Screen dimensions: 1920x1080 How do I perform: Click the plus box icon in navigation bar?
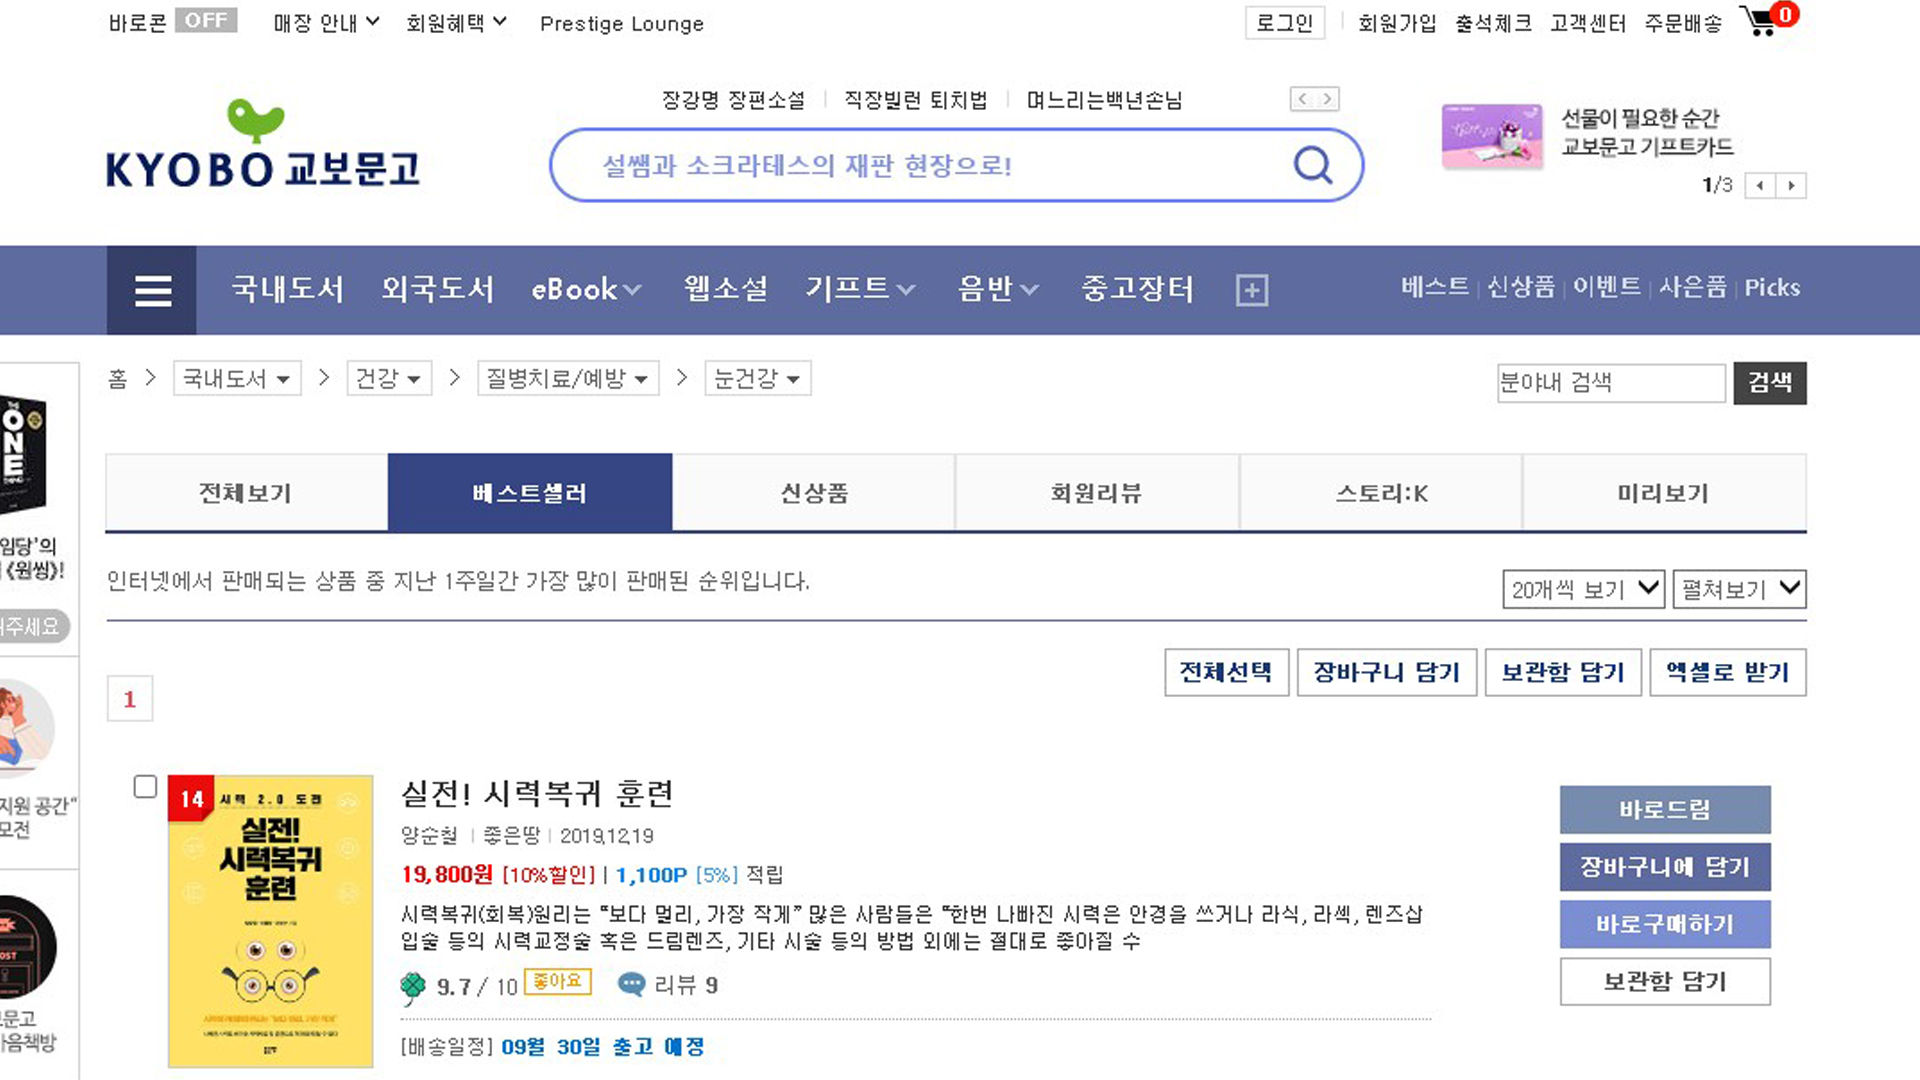(1251, 290)
